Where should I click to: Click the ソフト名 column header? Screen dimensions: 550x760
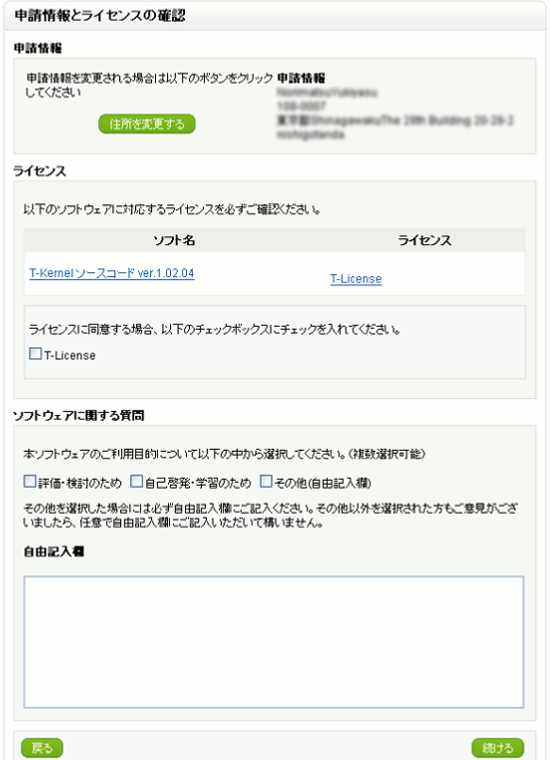(x=174, y=240)
